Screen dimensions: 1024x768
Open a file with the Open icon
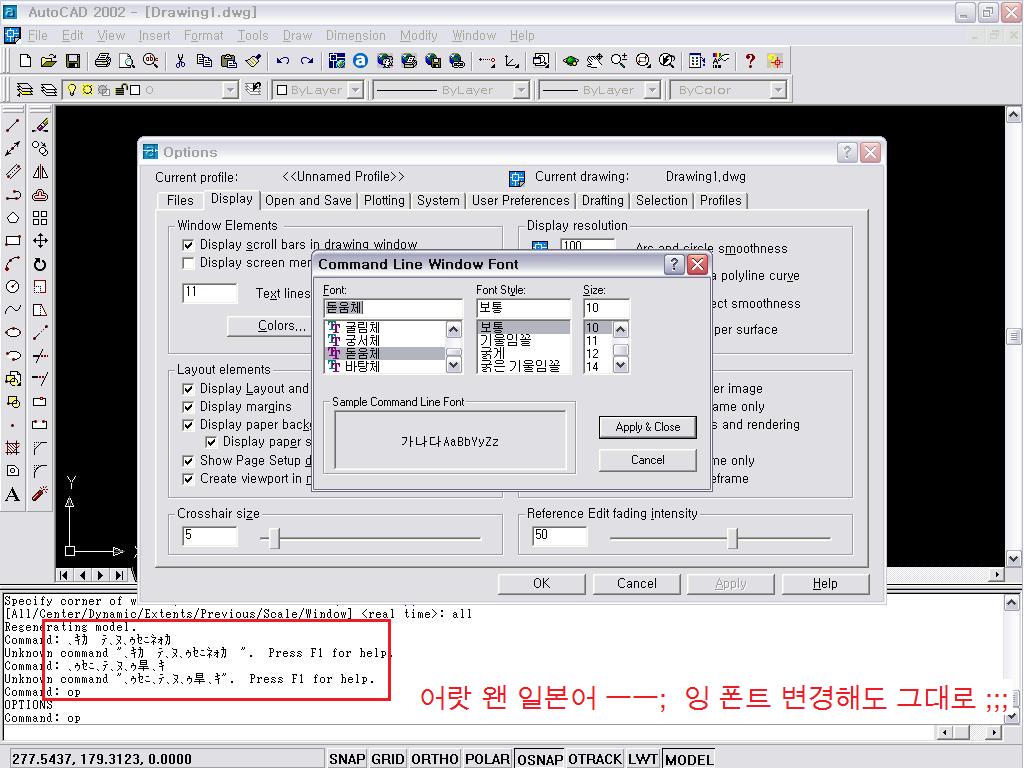(x=48, y=61)
